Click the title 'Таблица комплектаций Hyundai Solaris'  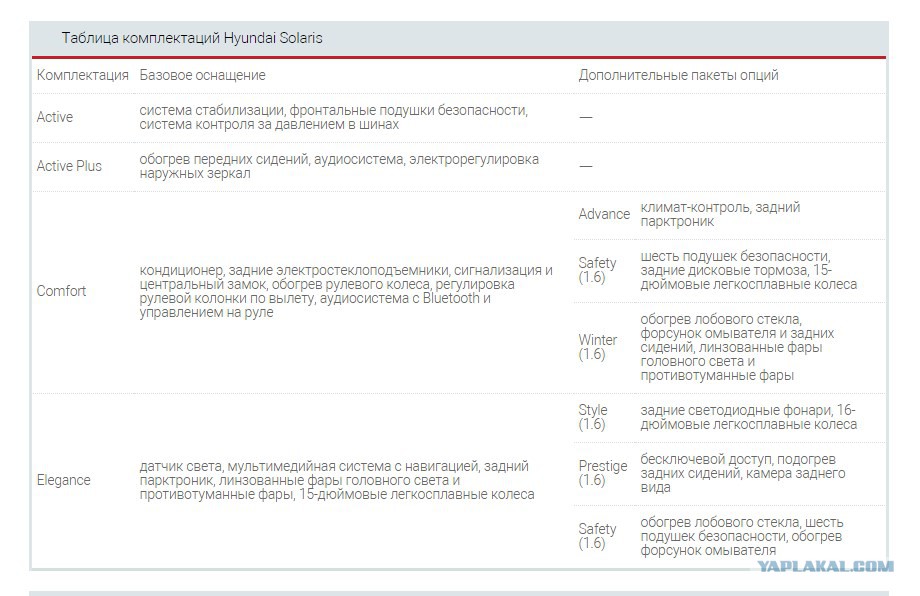pyautogui.click(x=192, y=38)
